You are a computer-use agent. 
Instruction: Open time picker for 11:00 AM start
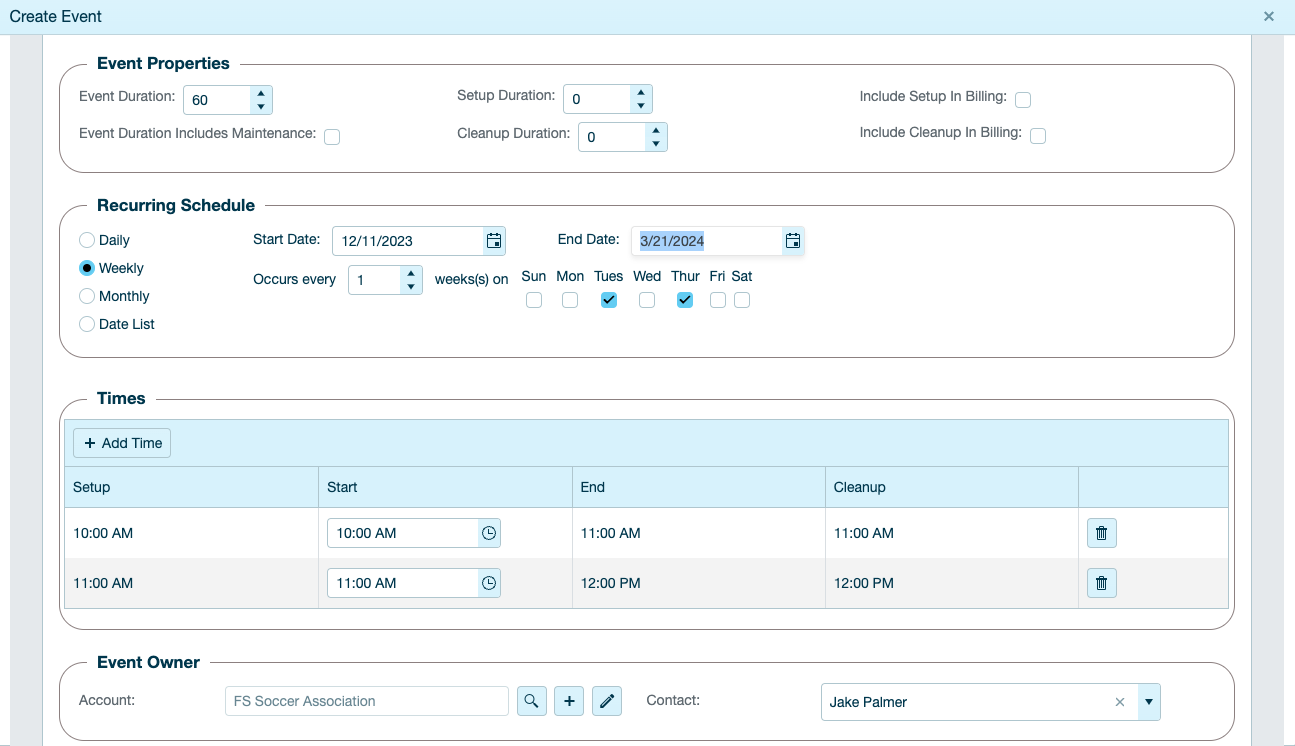(x=488, y=584)
